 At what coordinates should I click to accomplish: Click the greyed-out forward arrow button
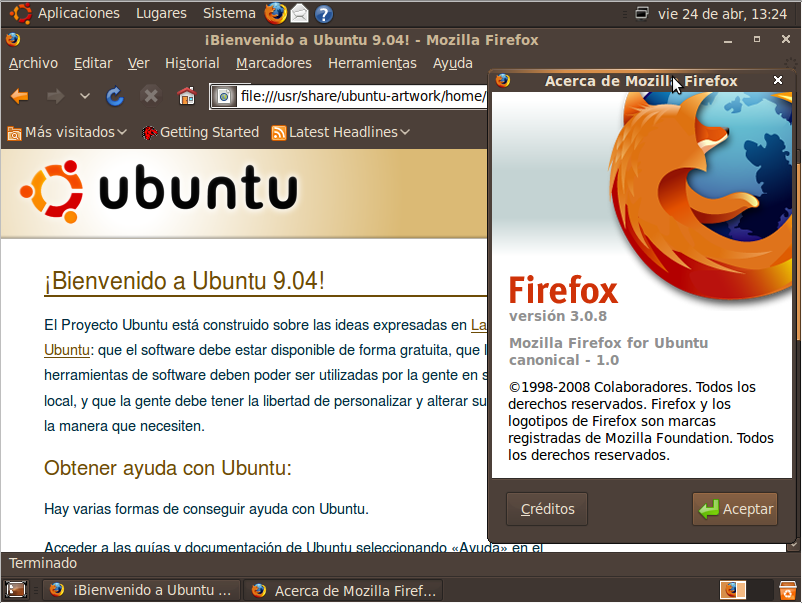(x=55, y=96)
